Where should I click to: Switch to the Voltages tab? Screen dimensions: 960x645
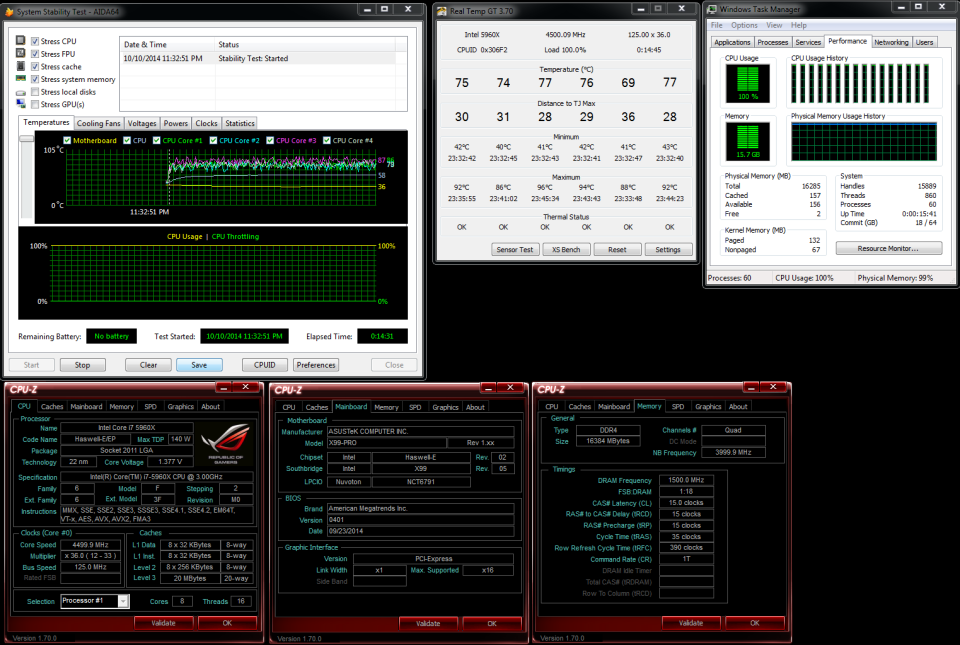pos(142,123)
